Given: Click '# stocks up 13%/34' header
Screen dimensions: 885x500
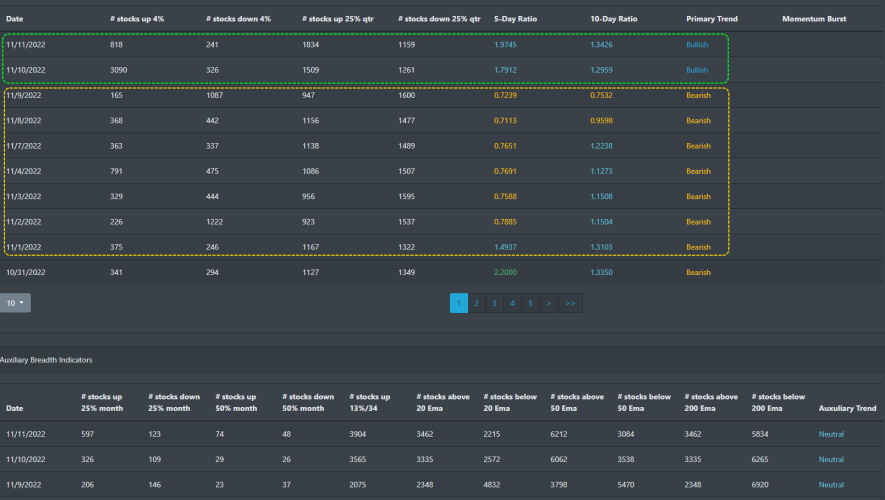Looking at the screenshot, I should coord(370,402).
